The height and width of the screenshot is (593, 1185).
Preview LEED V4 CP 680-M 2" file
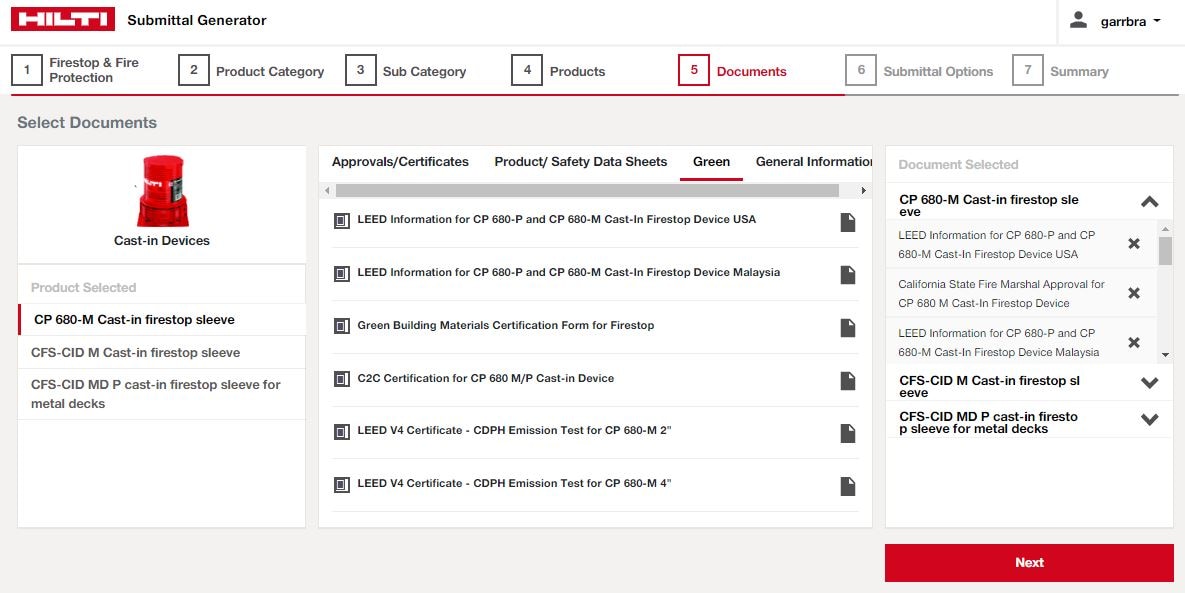coord(848,433)
